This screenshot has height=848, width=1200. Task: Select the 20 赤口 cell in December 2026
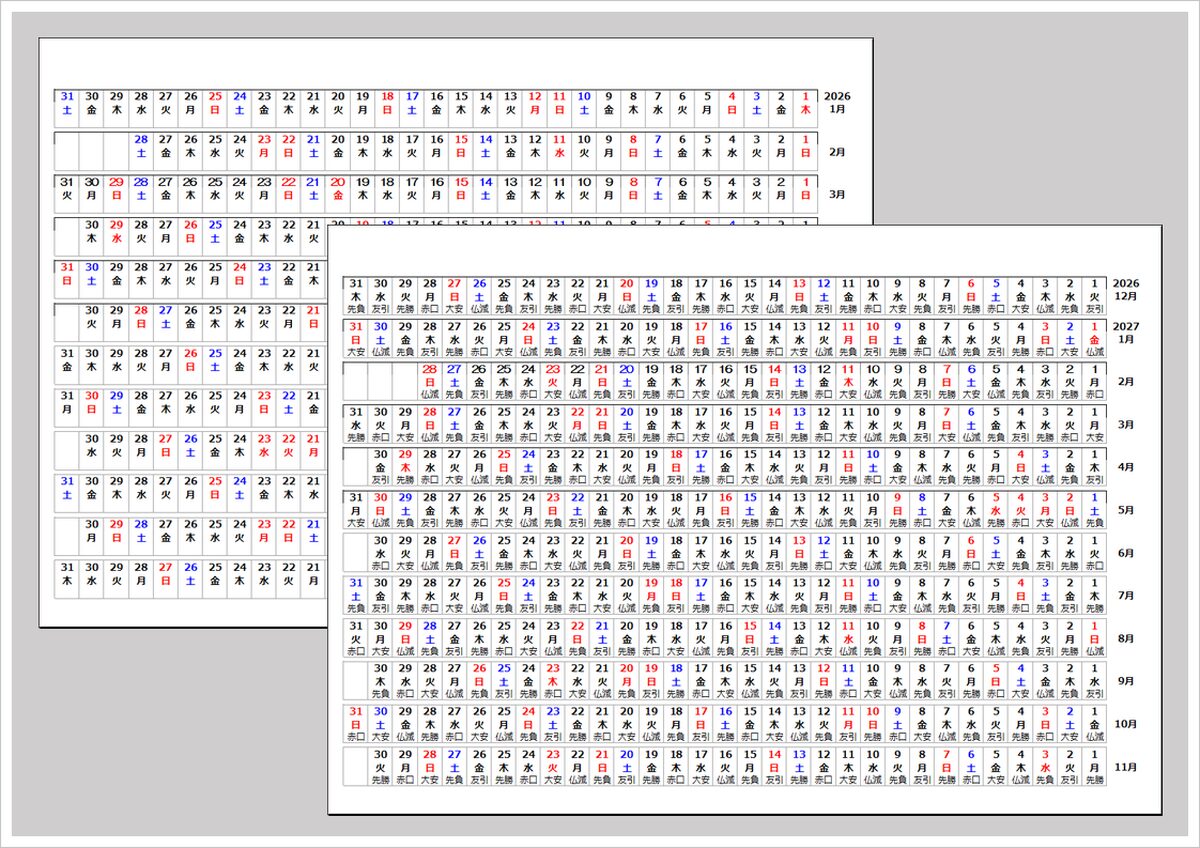[626, 290]
